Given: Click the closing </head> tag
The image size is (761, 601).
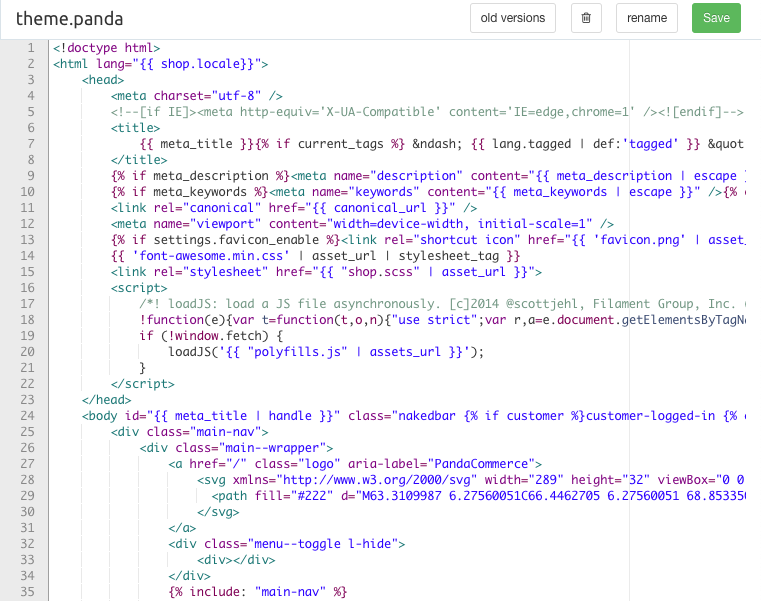Looking at the screenshot, I should (106, 401).
